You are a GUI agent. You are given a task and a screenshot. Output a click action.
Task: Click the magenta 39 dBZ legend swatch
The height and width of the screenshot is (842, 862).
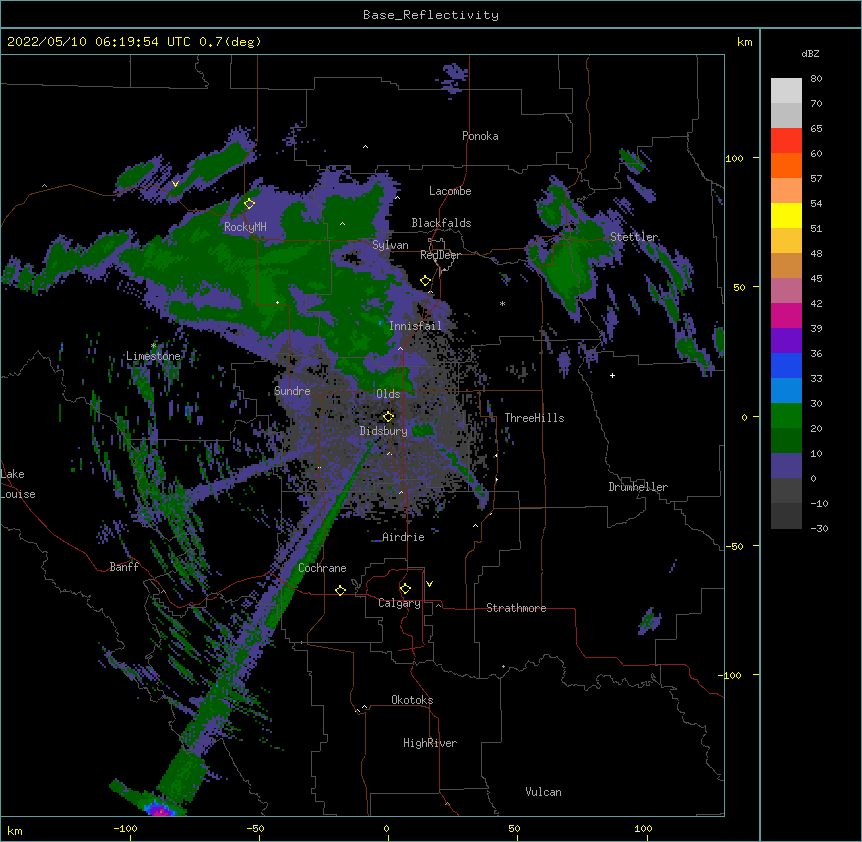tap(786, 315)
